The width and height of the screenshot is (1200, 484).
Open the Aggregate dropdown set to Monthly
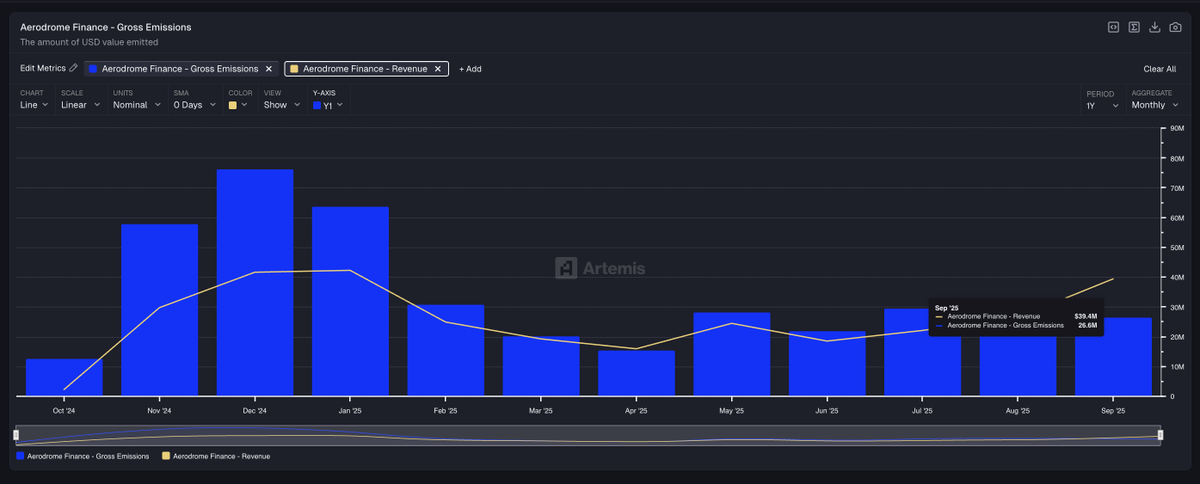pos(1154,105)
